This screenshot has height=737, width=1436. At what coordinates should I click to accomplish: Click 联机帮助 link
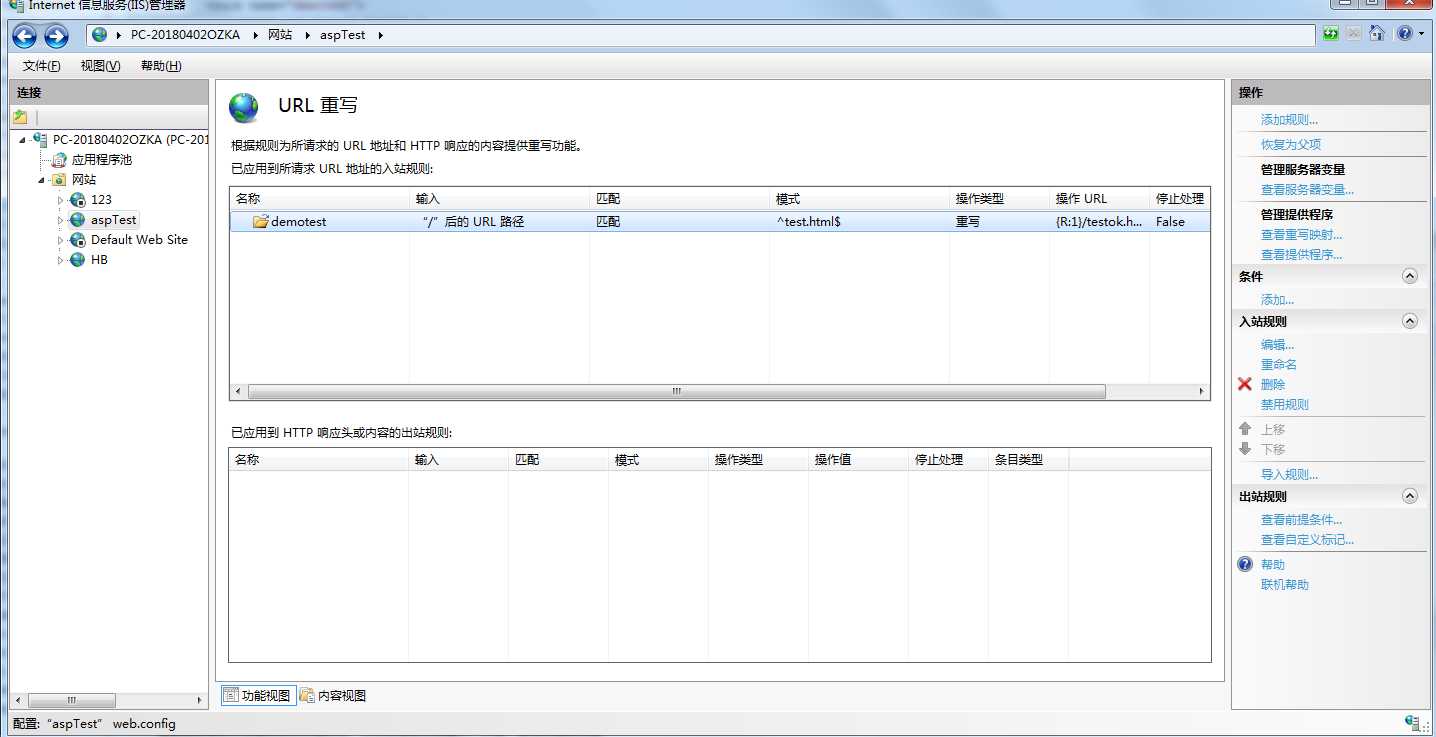1285,585
